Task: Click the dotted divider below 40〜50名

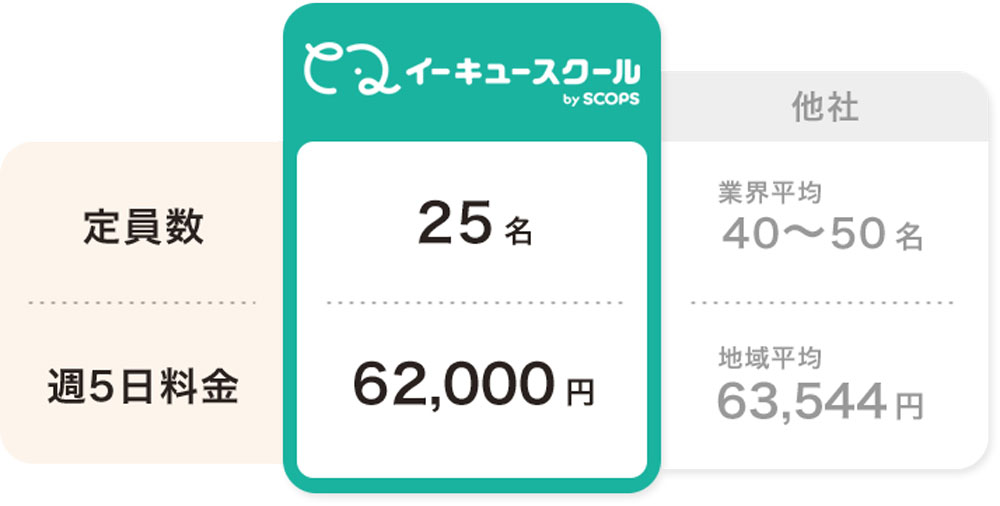Action: click(822, 302)
